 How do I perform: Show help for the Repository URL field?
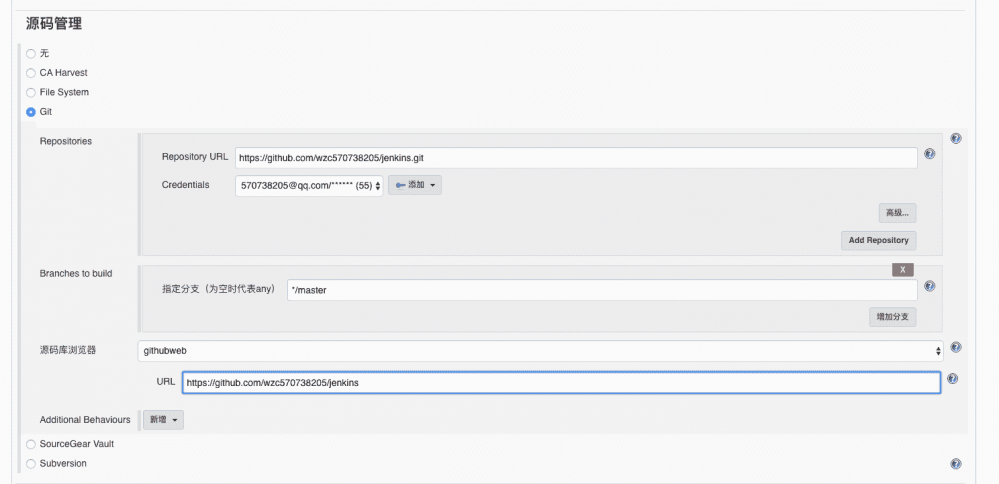click(929, 154)
